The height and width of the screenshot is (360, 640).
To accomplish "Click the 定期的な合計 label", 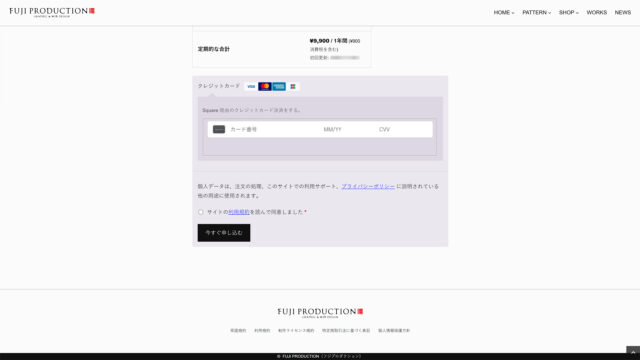I will 213,49.
